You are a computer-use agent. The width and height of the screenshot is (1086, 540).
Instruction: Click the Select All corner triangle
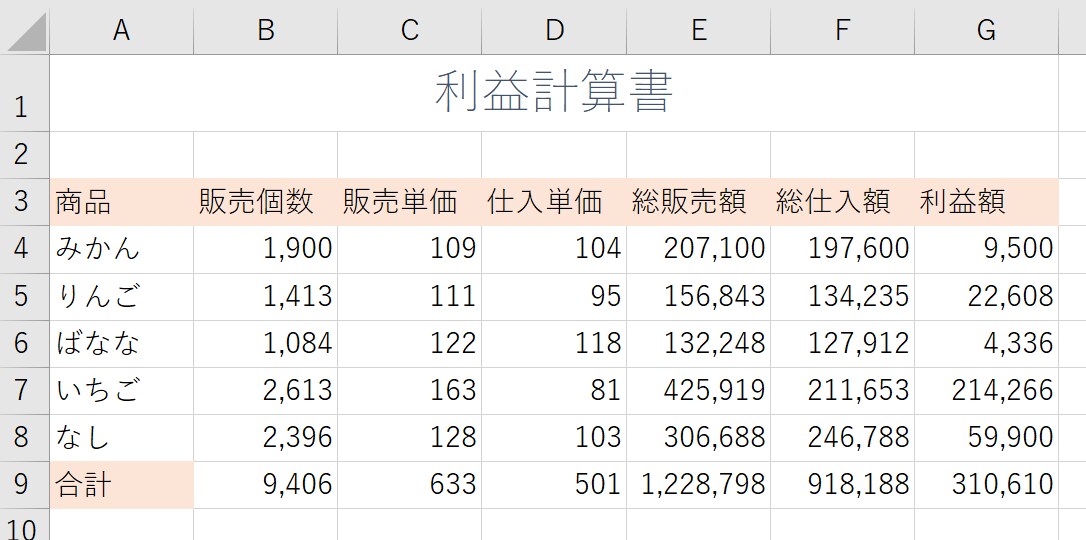coord(25,31)
